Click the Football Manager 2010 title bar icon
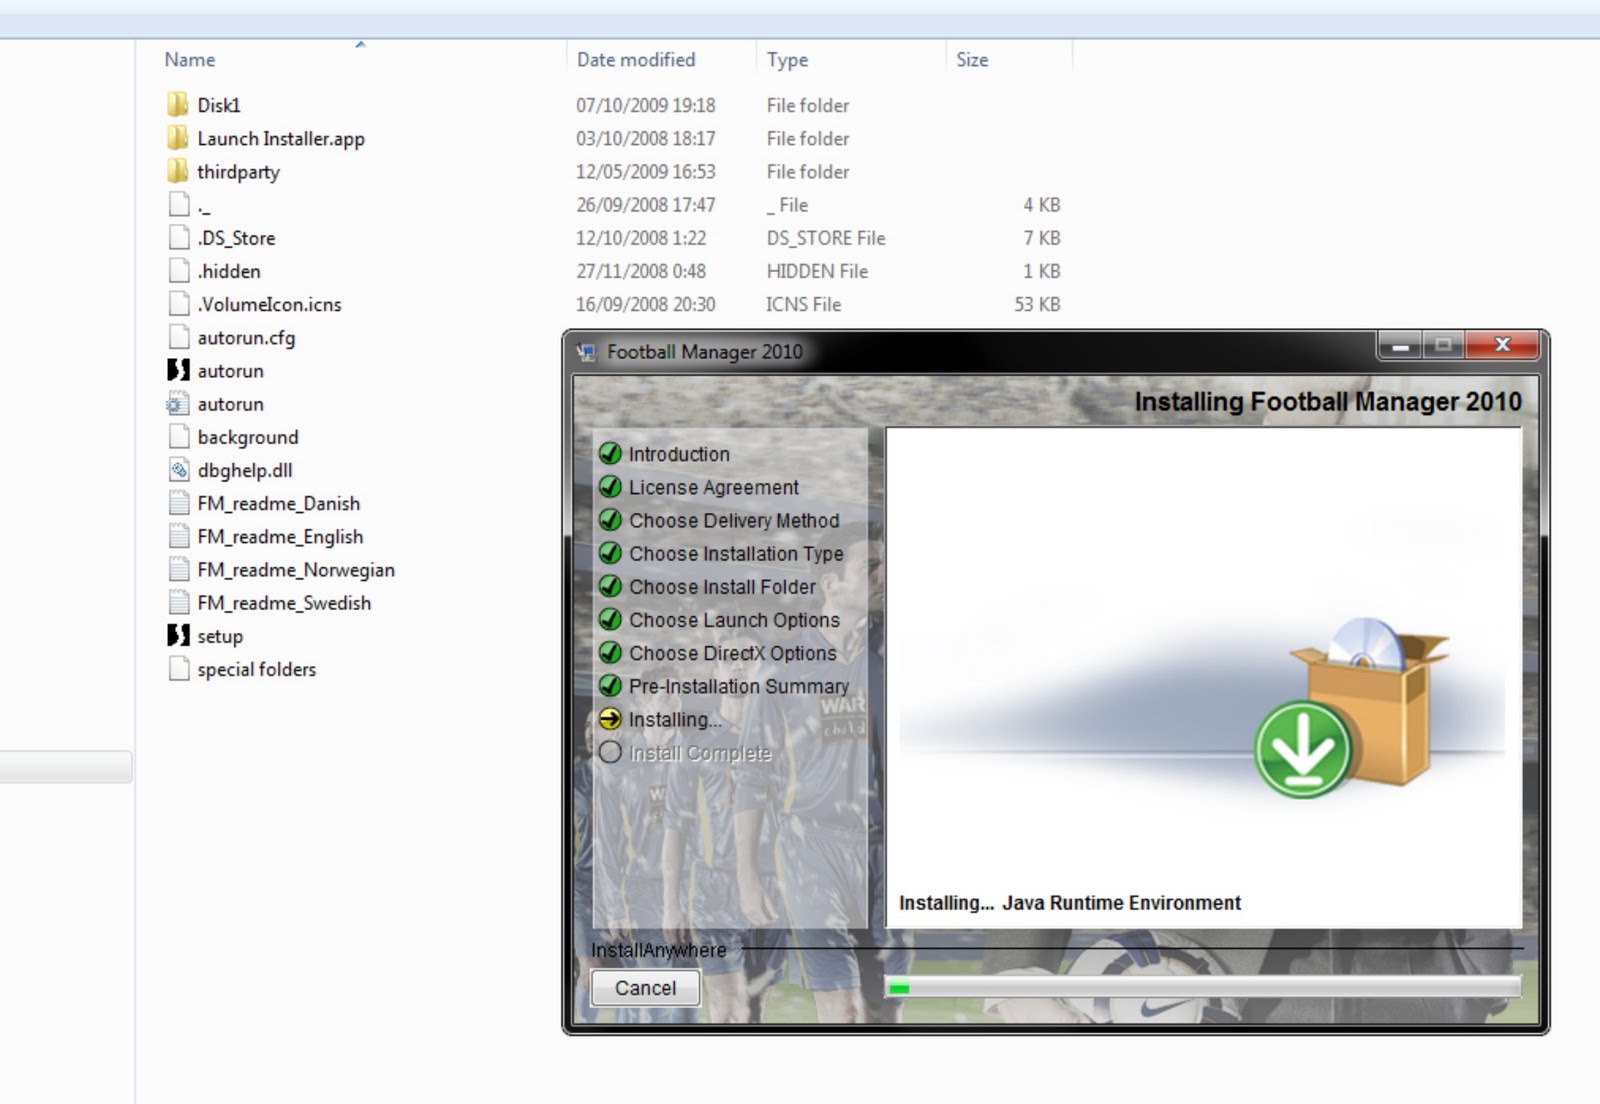The image size is (1600, 1104). pos(587,352)
